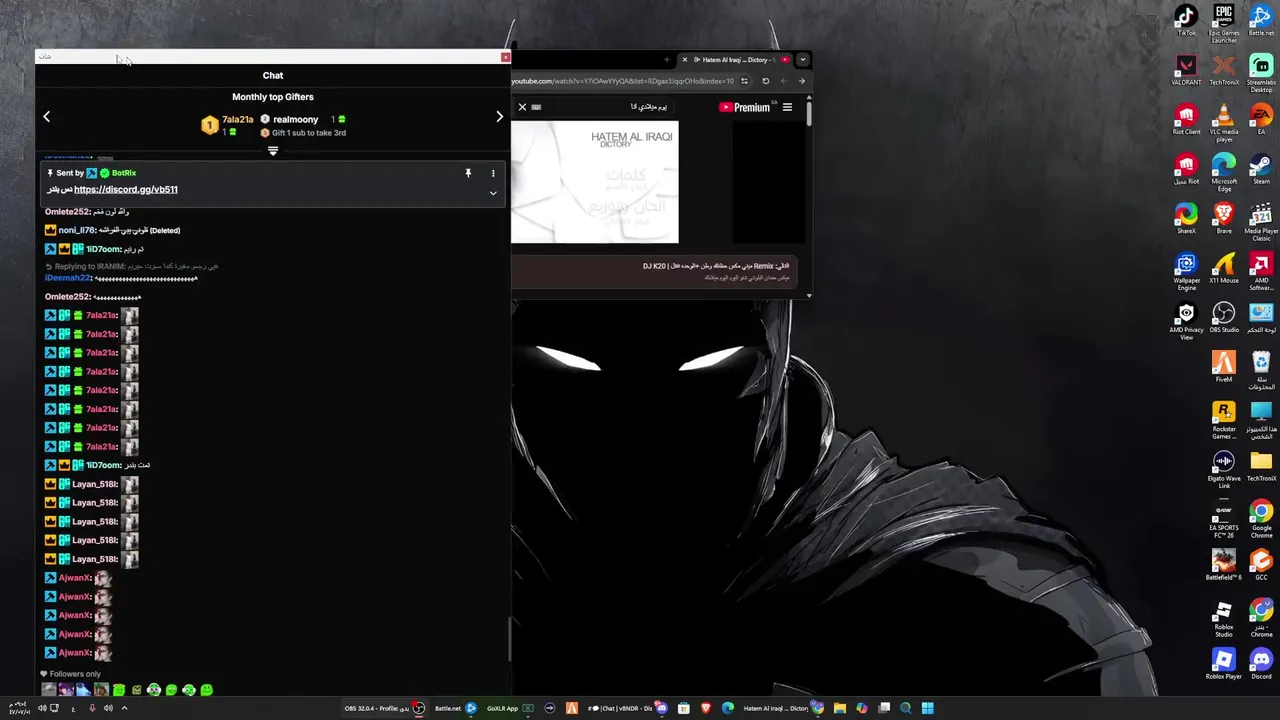Screen dimensions: 1280x720
Task: Open the TikTok desktop shortcut
Action: [x=1186, y=19]
